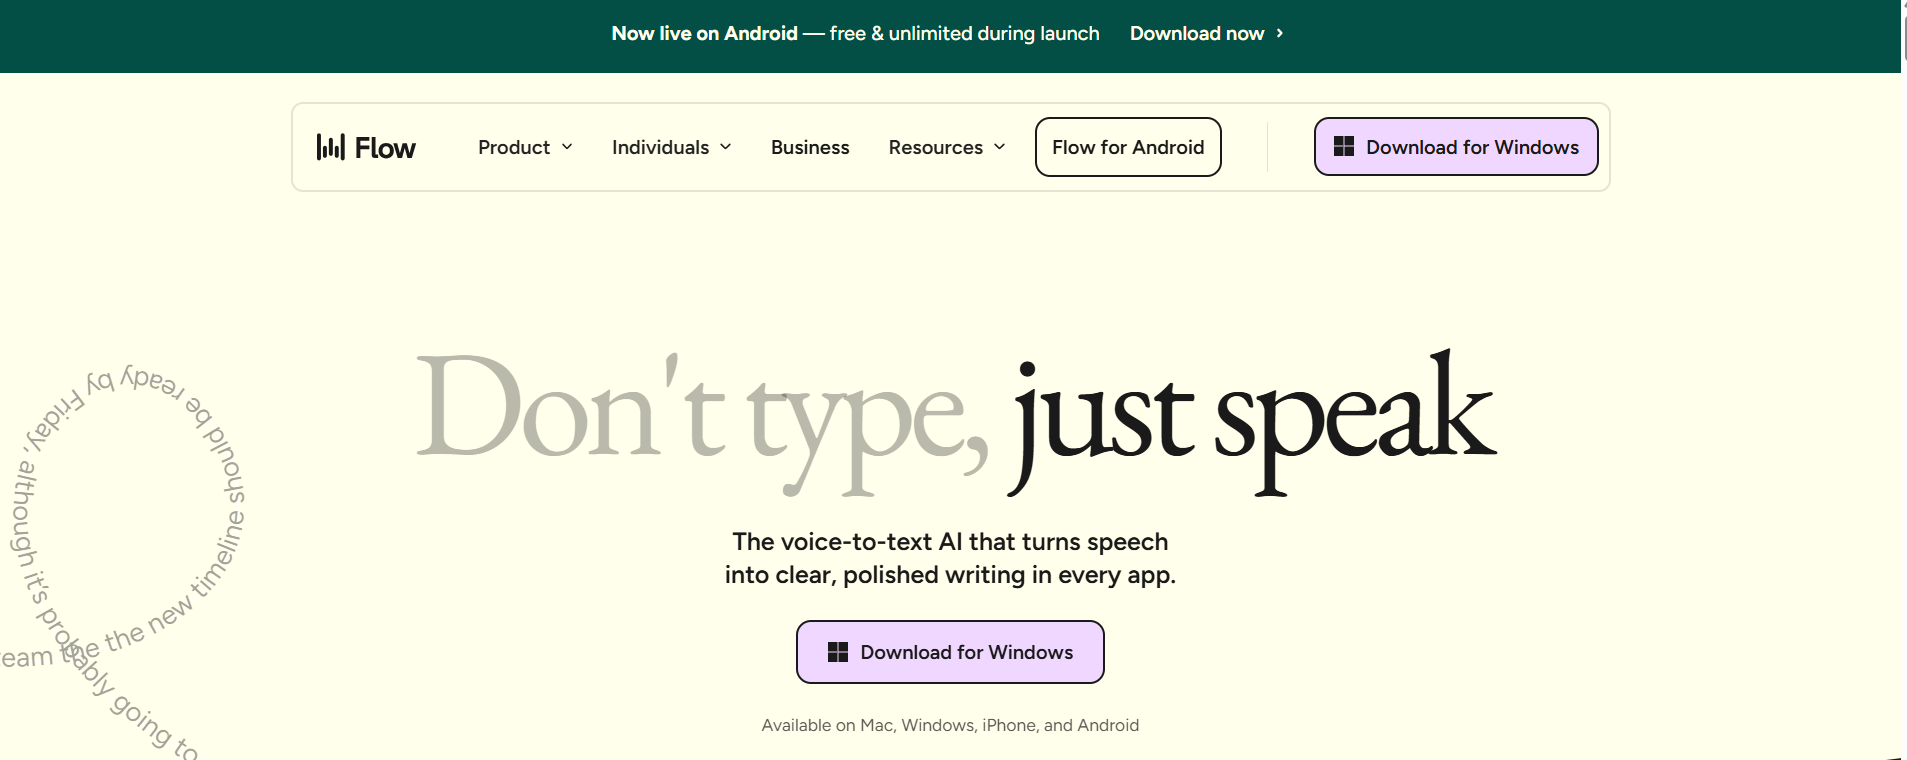The image size is (1907, 760).
Task: Click the Flow wordmark in navbar
Action: (x=385, y=148)
